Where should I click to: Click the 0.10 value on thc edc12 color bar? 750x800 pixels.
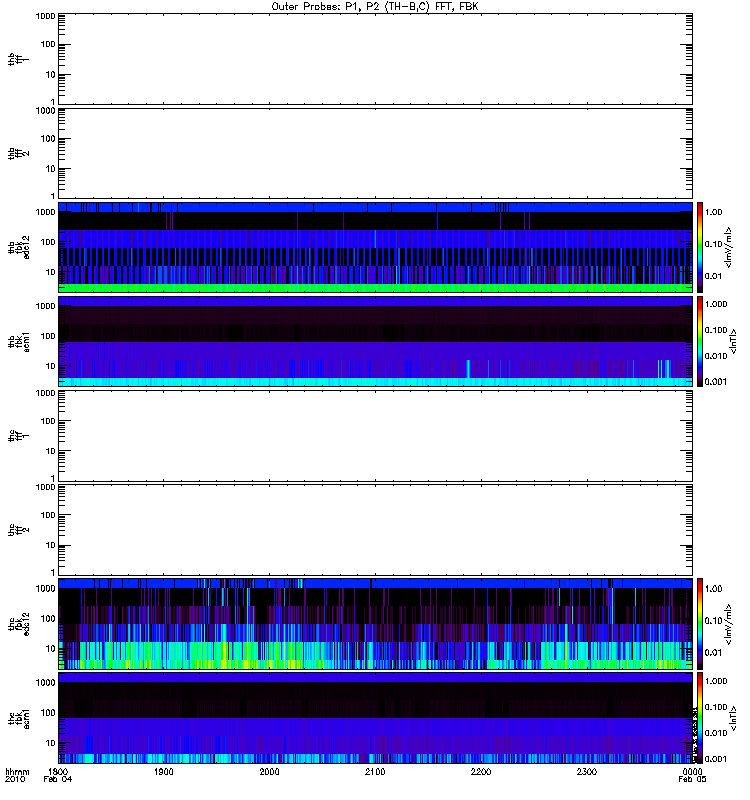[714, 620]
